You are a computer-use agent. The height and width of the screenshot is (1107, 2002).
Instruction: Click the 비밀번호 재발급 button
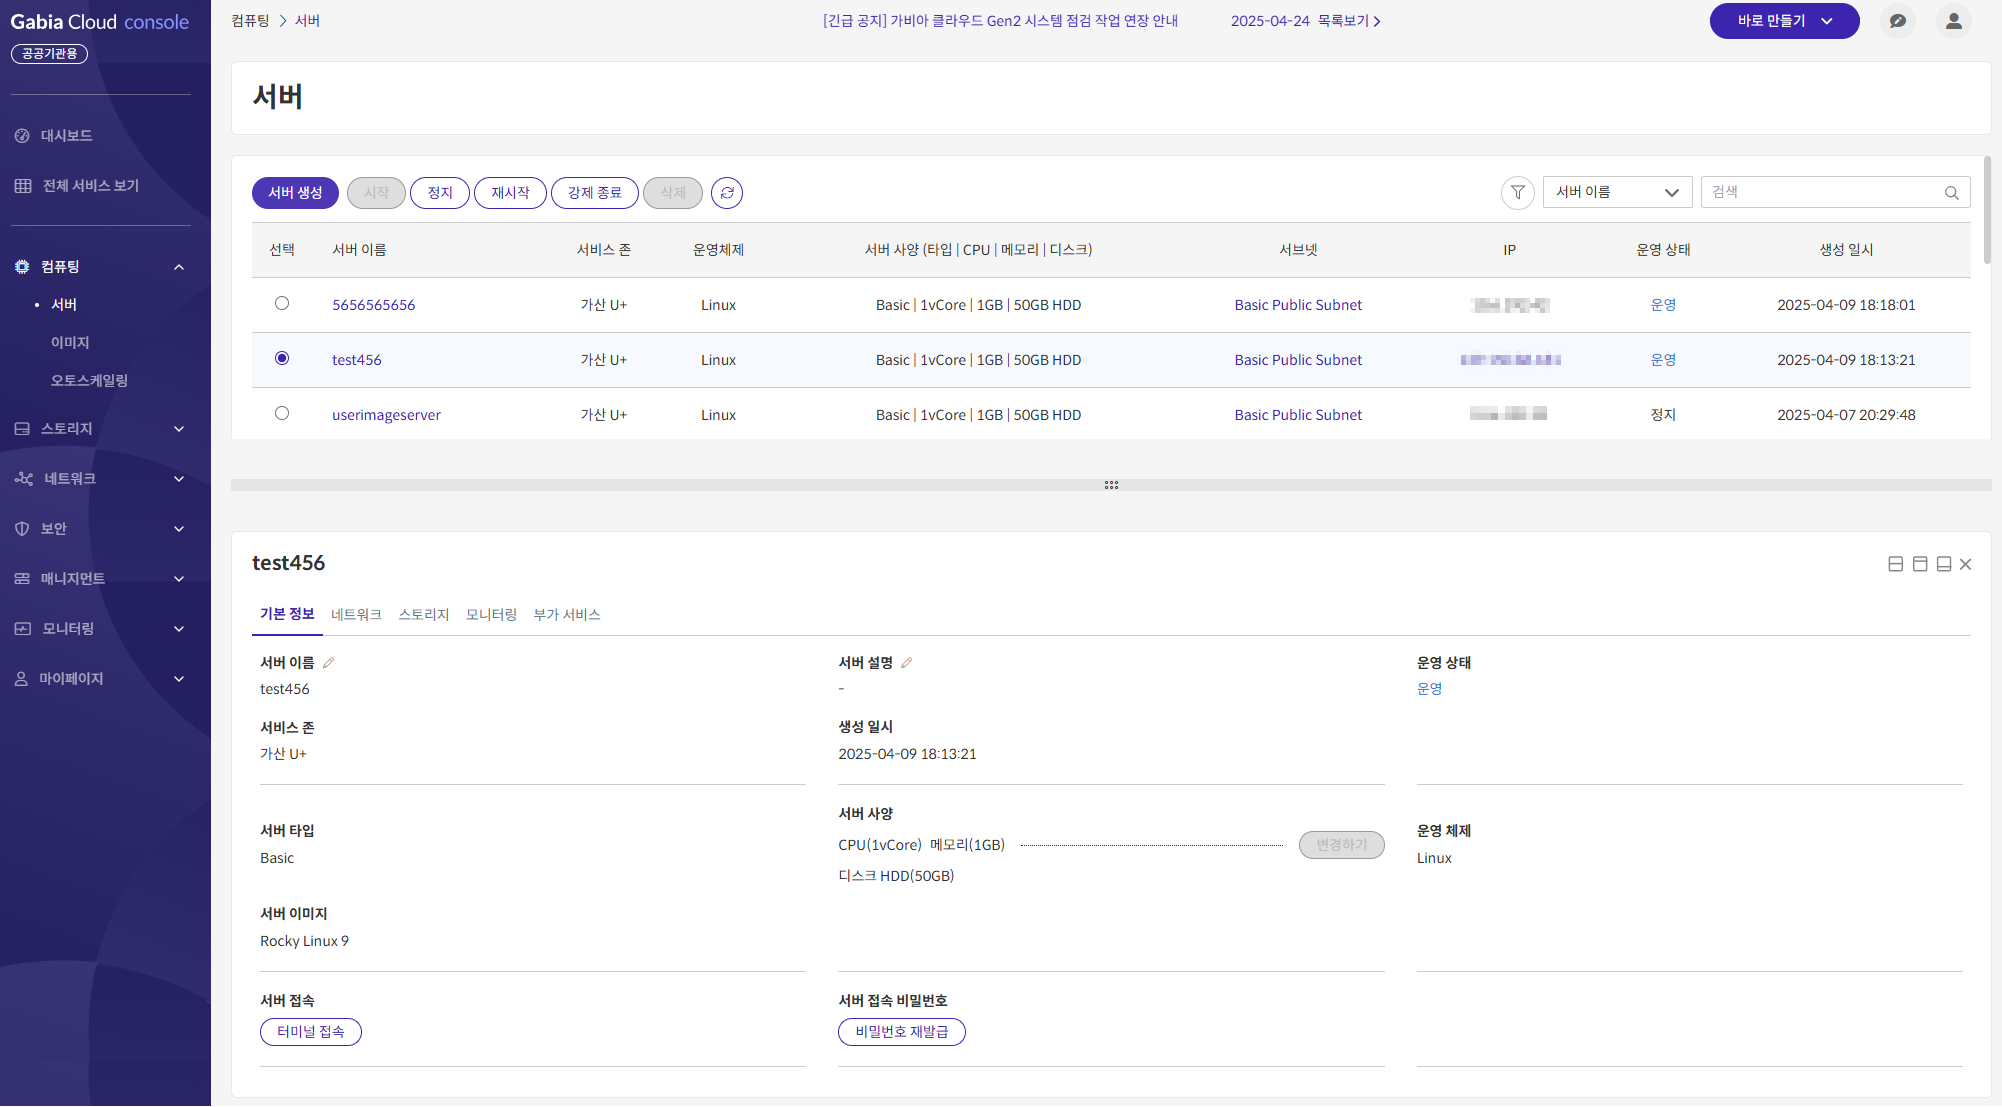(x=902, y=1032)
